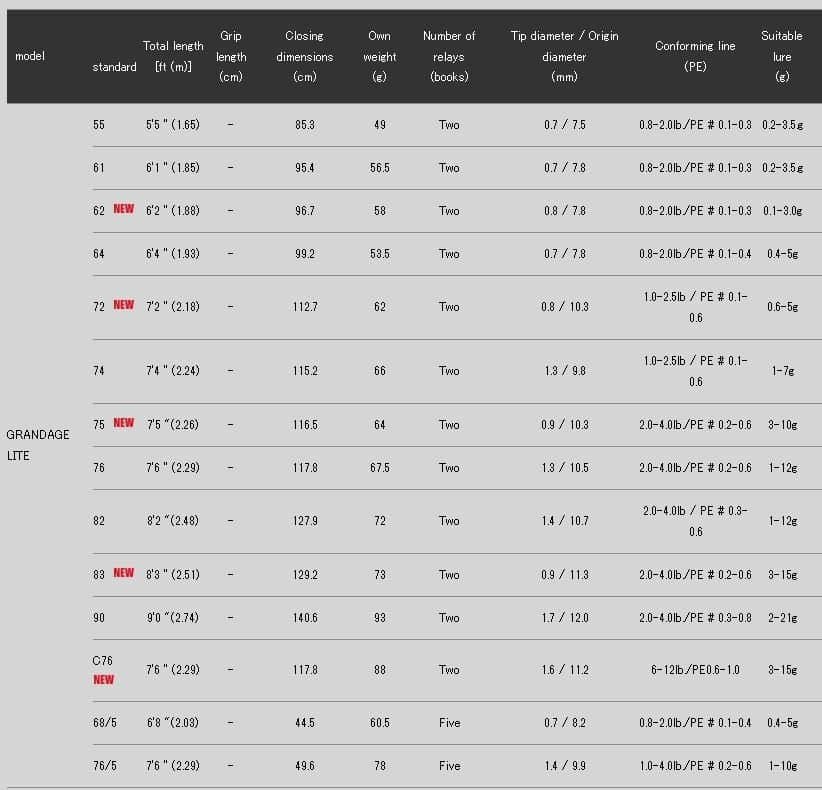Screen dimensions: 822x790
Task: Select the "C76" standard cell
Action: pos(102,661)
